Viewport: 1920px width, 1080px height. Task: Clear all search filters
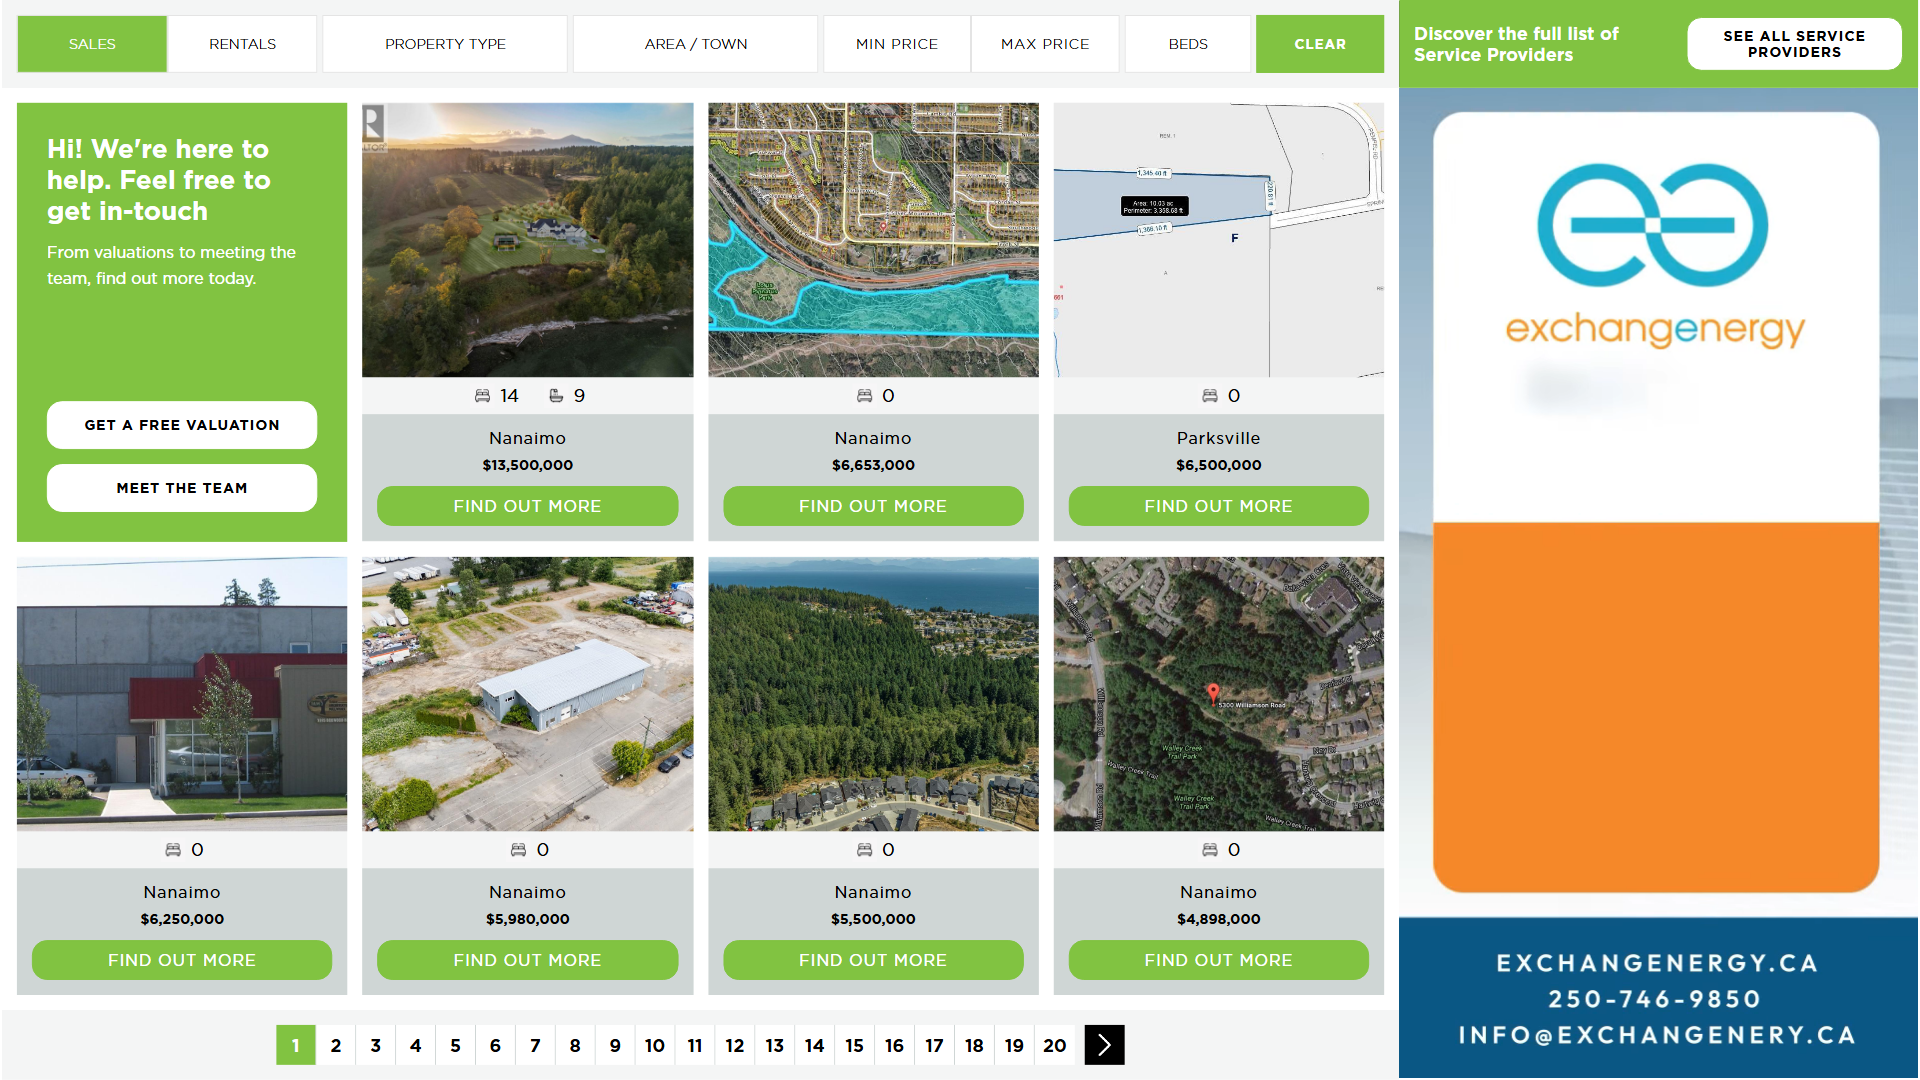click(x=1319, y=44)
